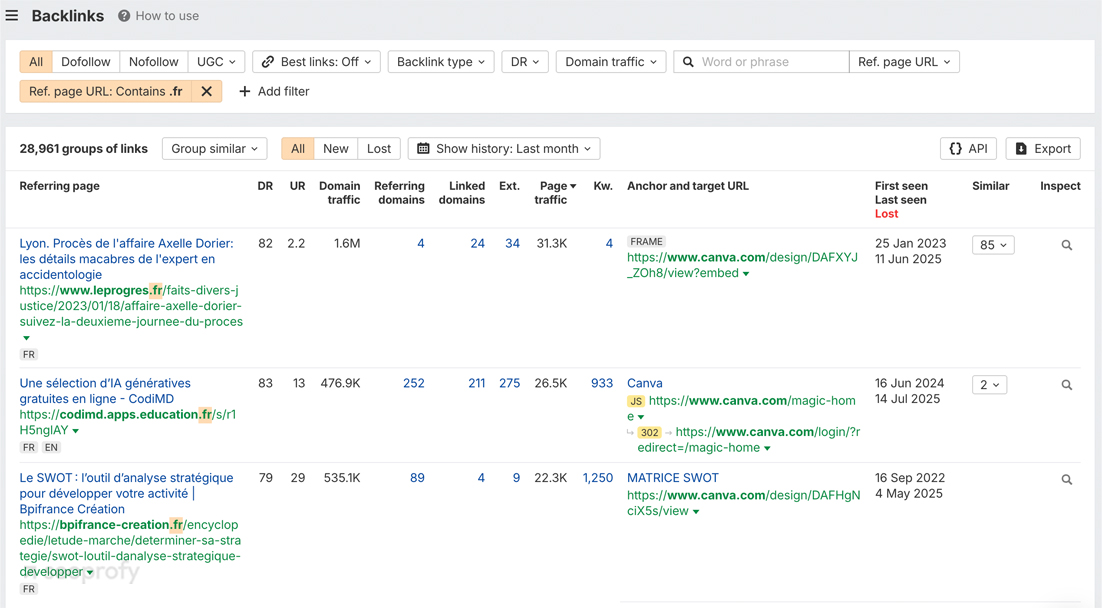1102x608 pixels.
Task: Open the Ref. page URL dropdown
Action: tap(904, 62)
